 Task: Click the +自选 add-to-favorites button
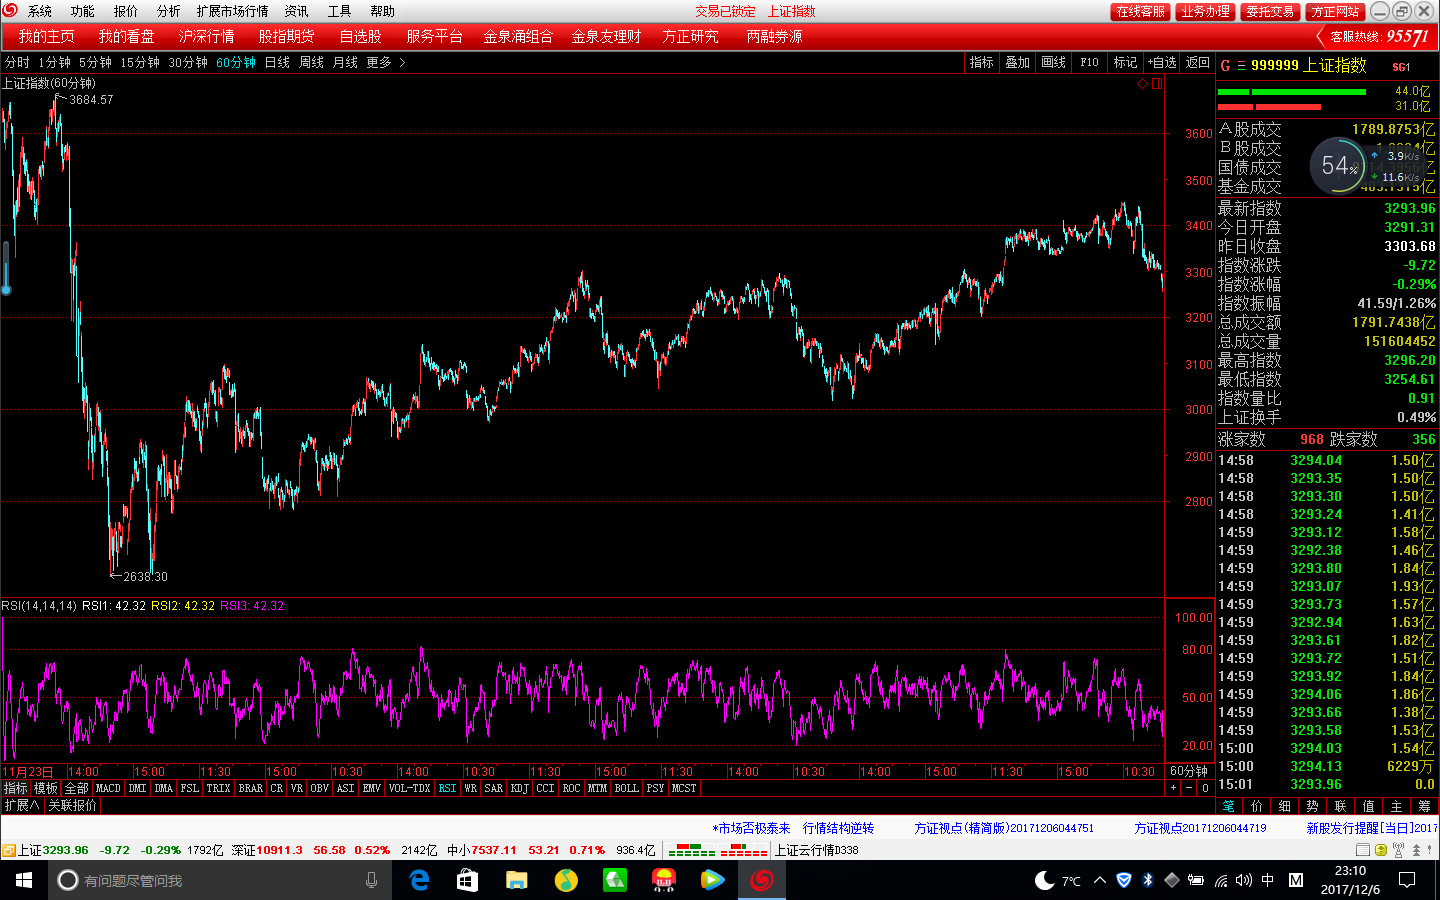click(1162, 62)
